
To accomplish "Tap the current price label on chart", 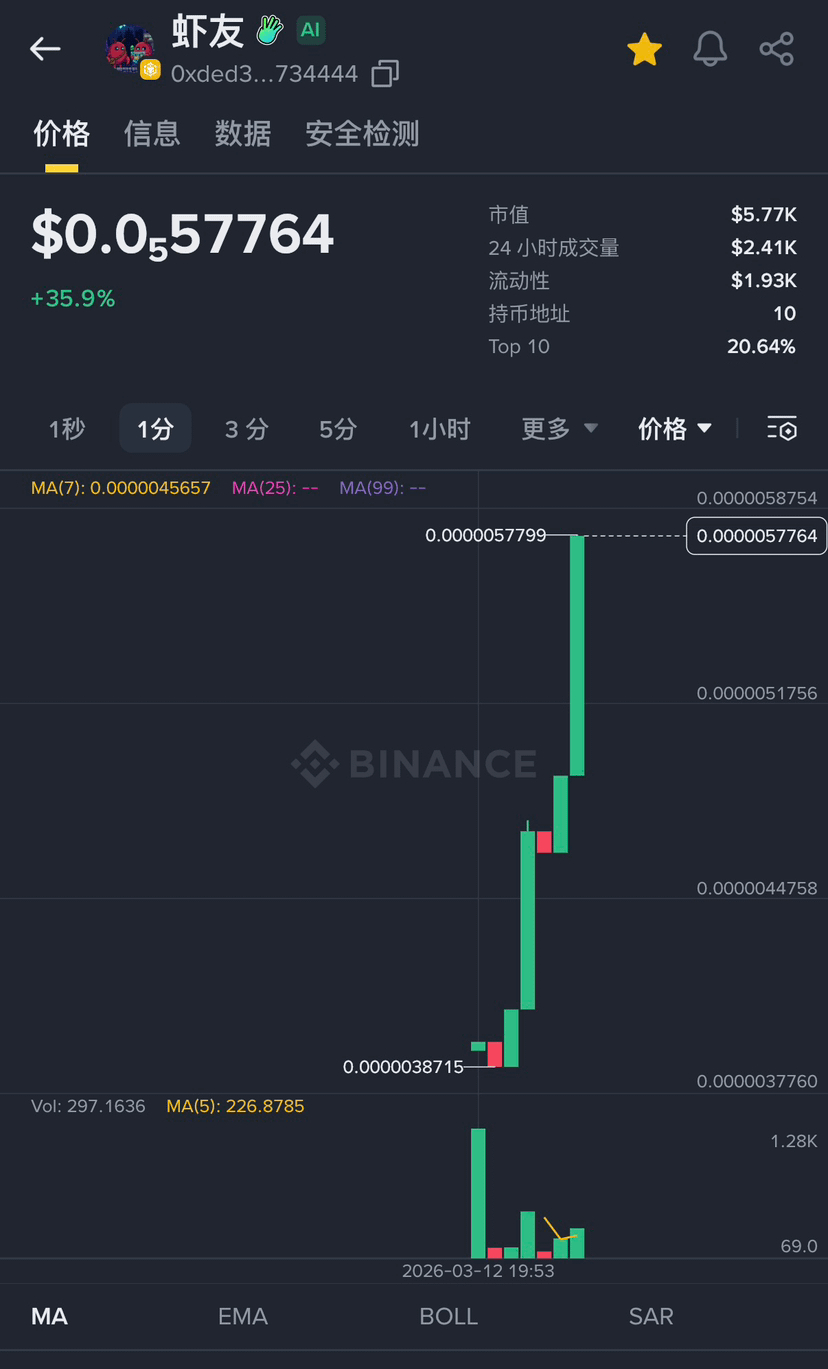I will (757, 536).
